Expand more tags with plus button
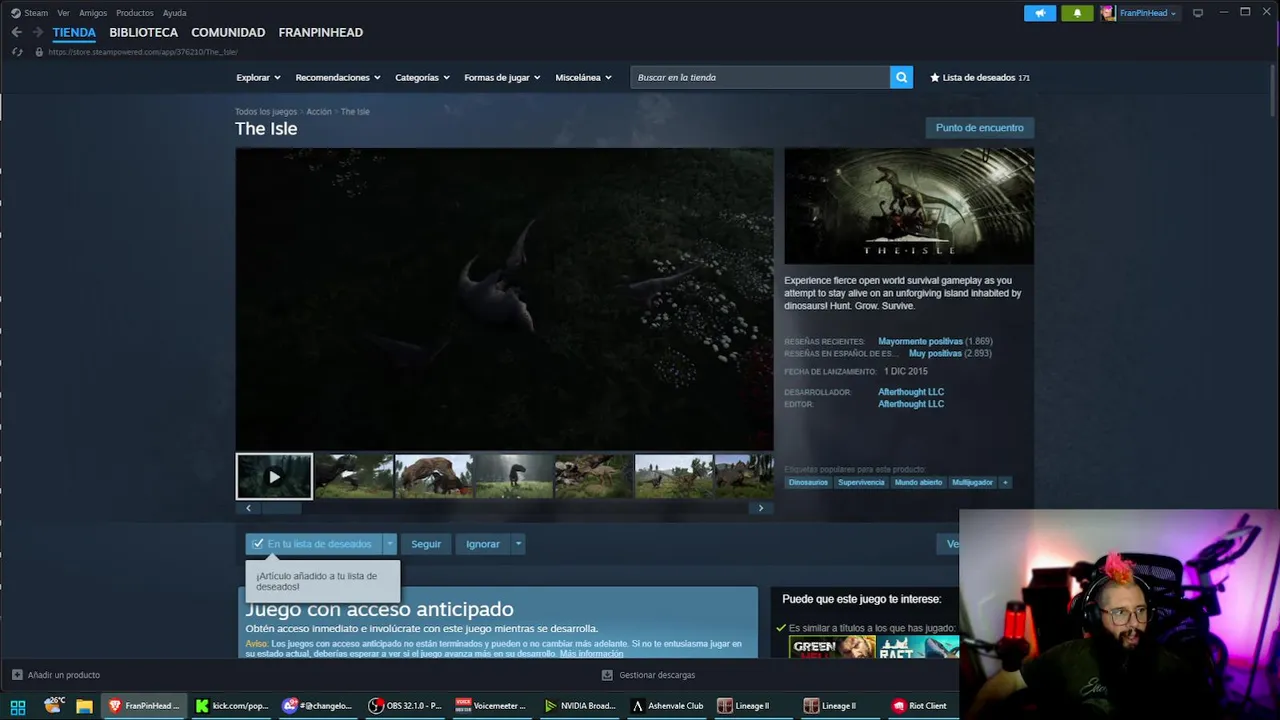The width and height of the screenshot is (1280, 720). click(1005, 482)
